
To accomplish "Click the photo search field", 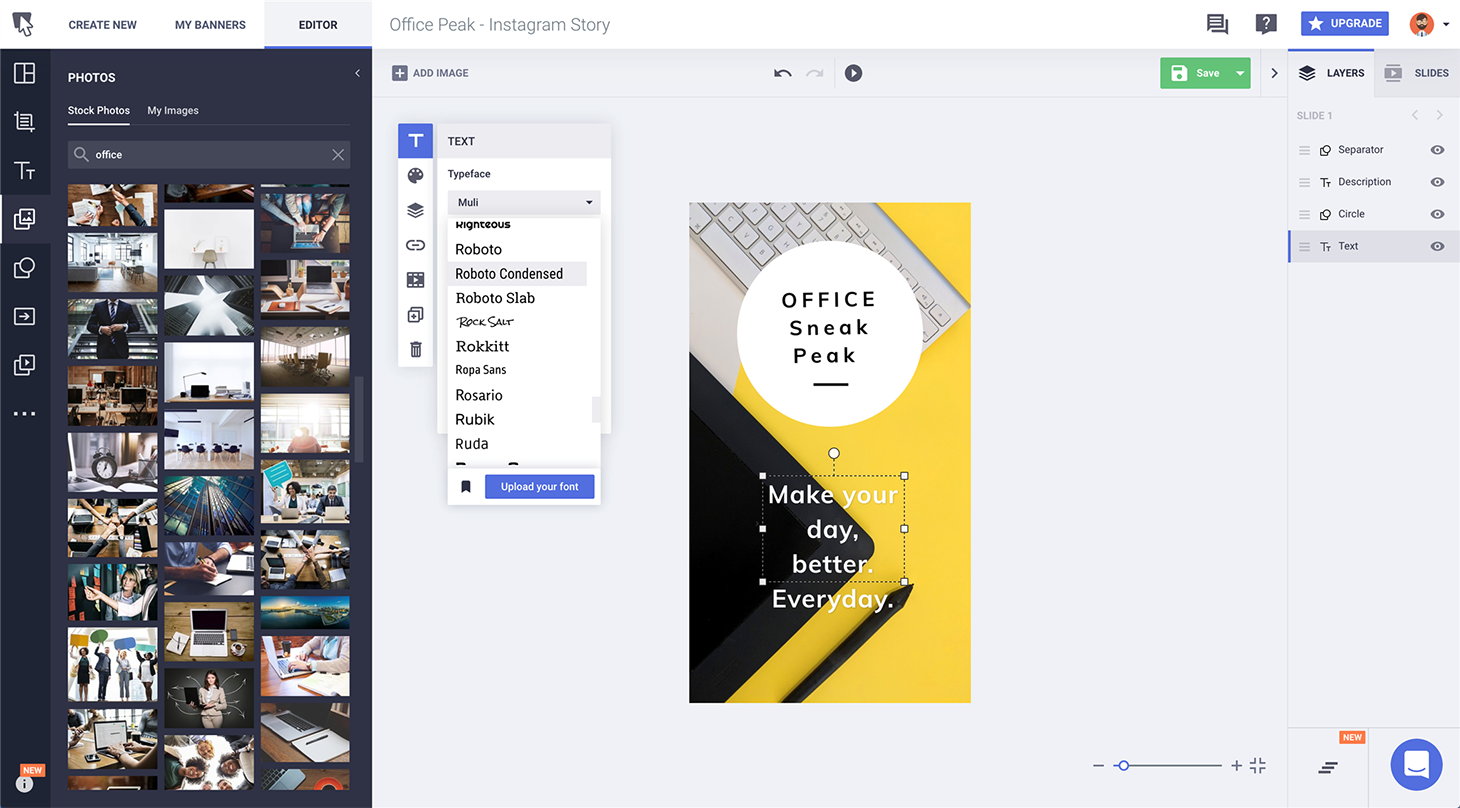I will point(209,155).
